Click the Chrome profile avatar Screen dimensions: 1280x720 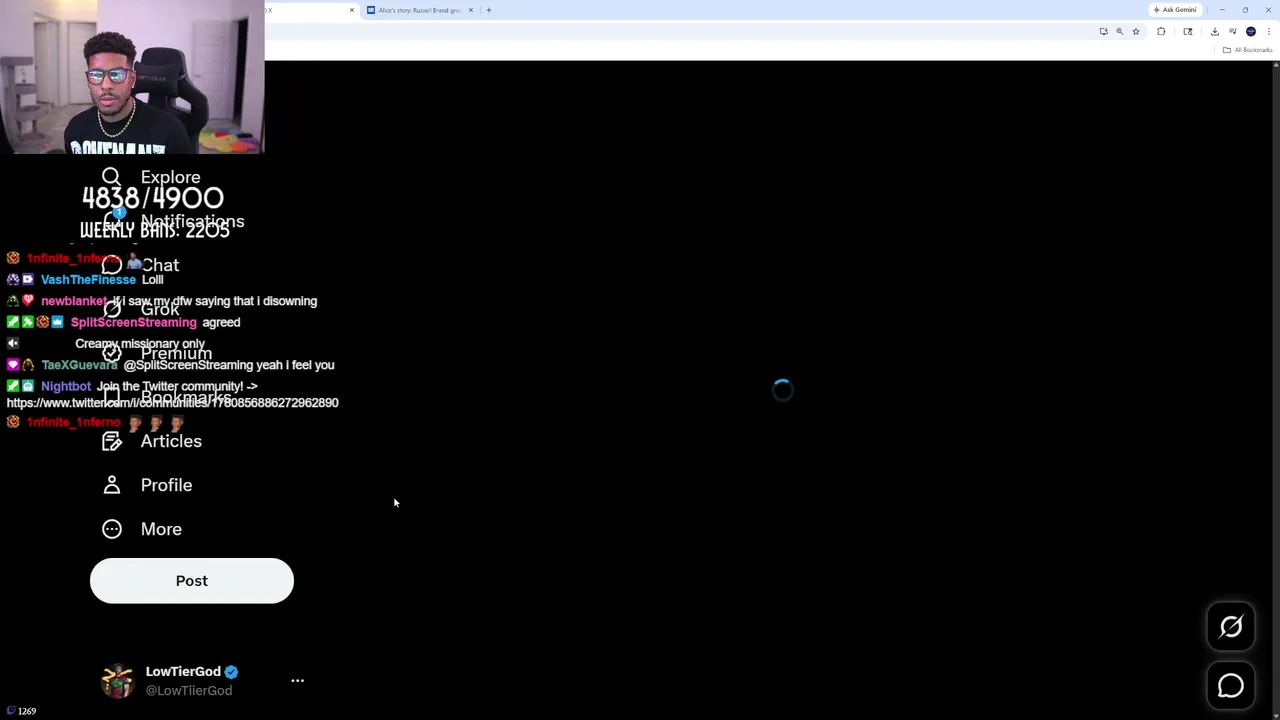click(x=1251, y=32)
